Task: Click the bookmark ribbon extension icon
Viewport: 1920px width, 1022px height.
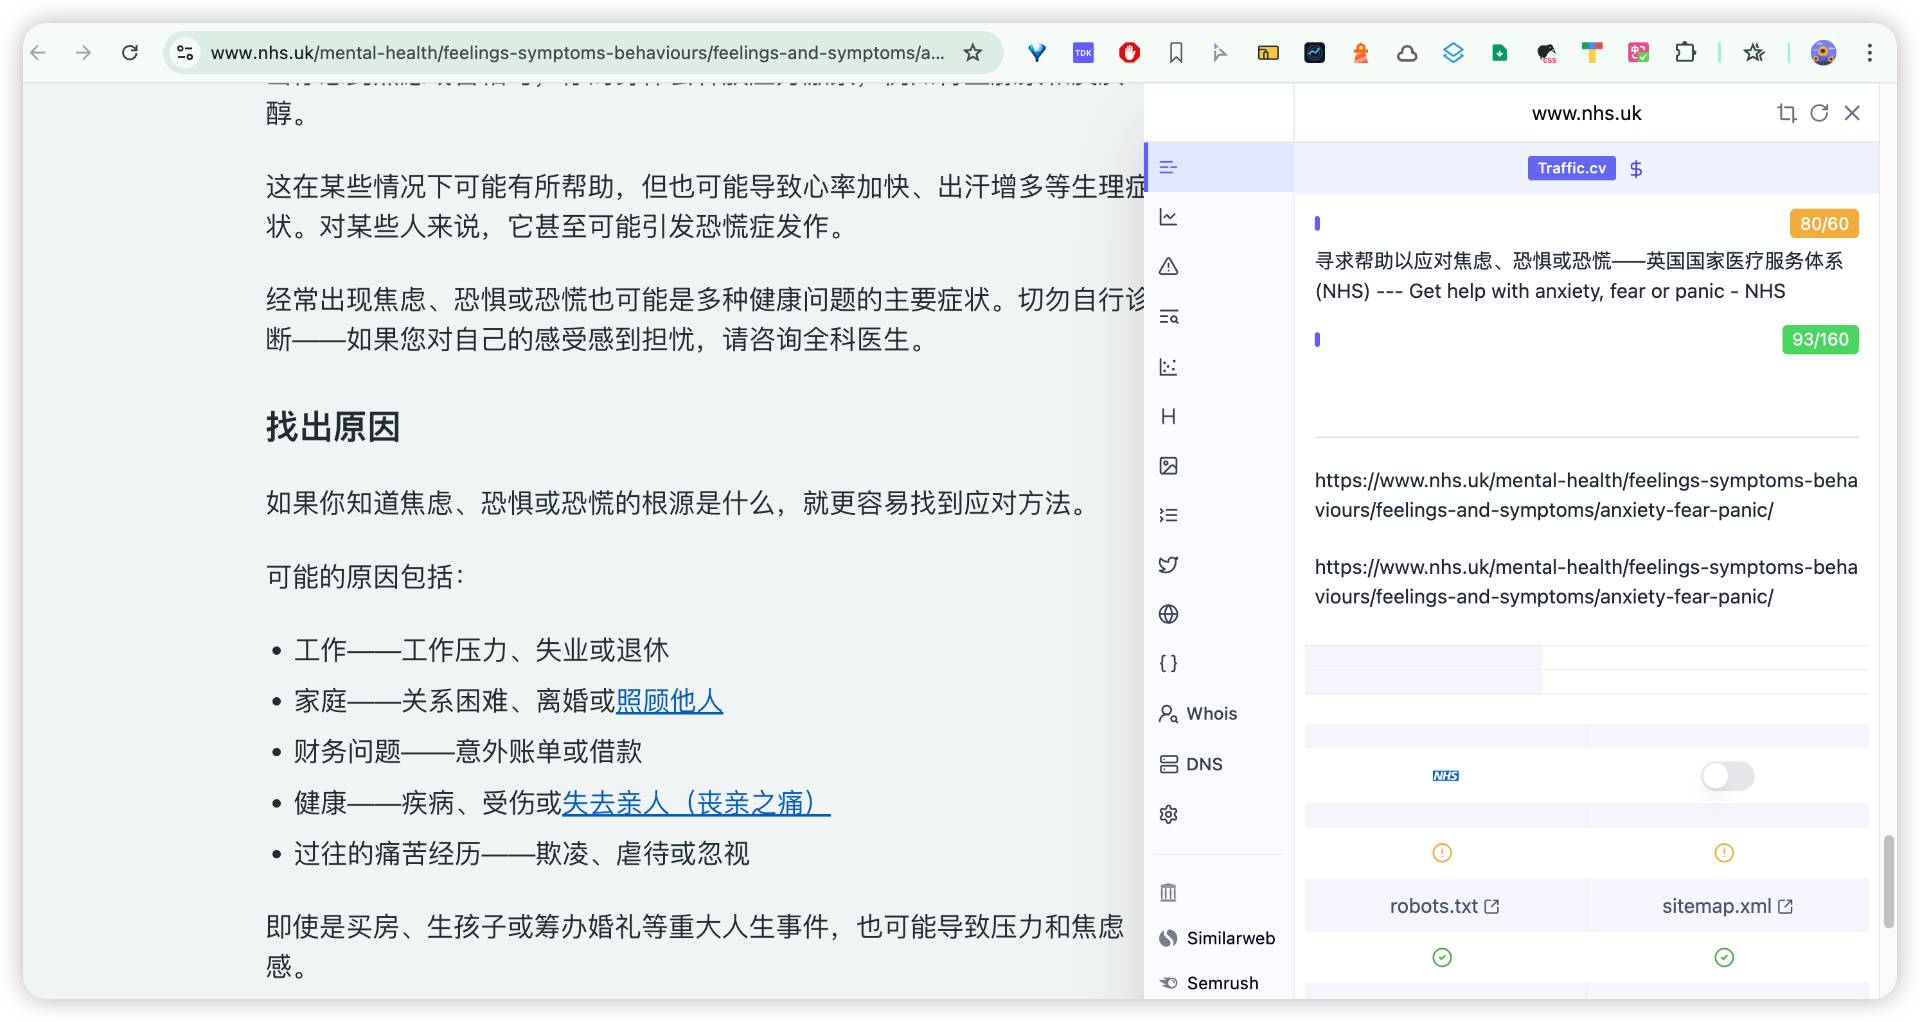Action: pyautogui.click(x=1176, y=53)
